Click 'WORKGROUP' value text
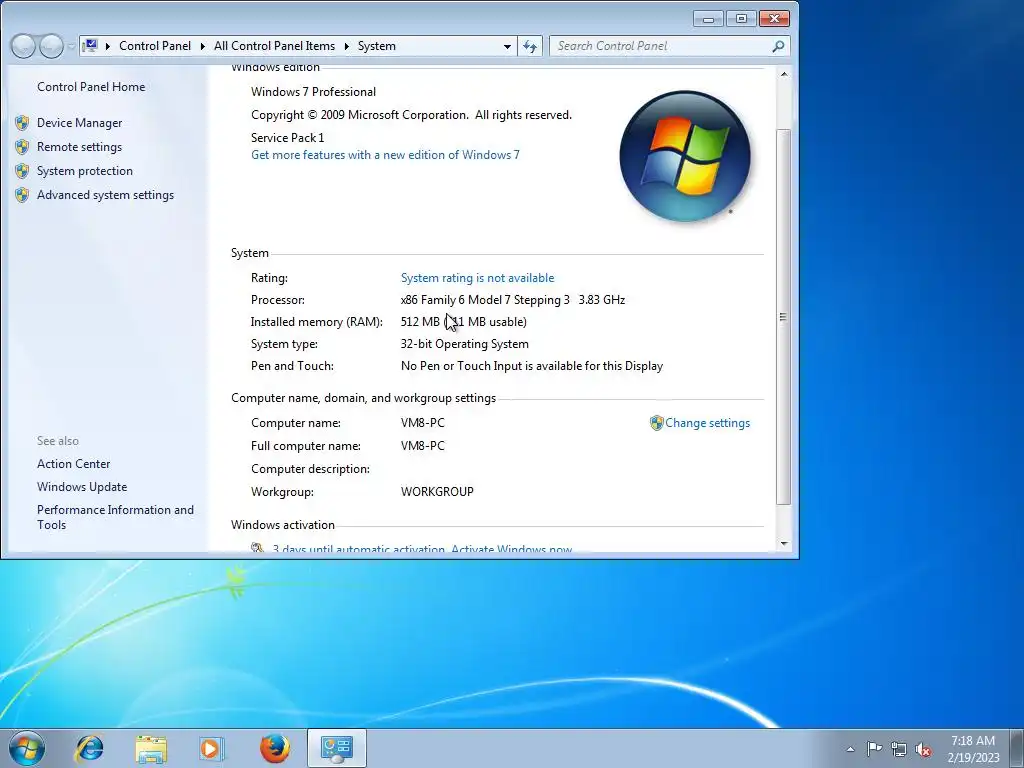The image size is (1024, 768). [x=437, y=492]
